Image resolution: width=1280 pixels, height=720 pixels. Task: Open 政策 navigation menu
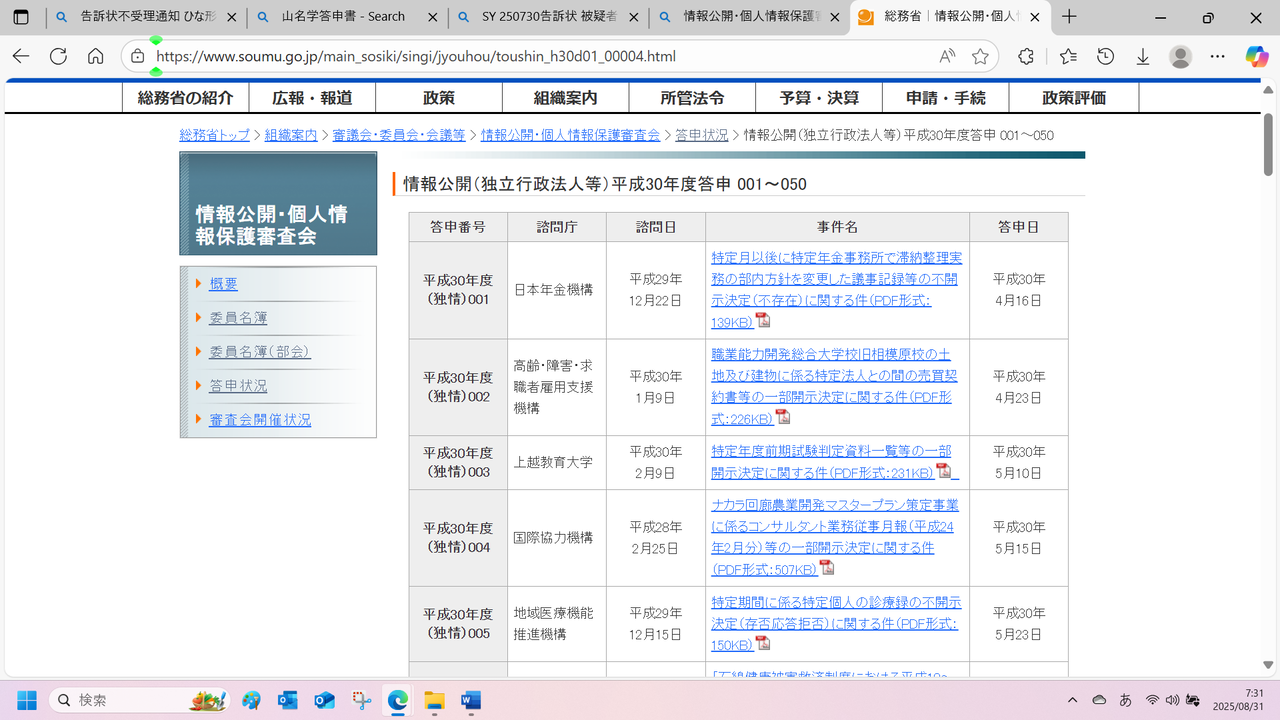point(439,97)
